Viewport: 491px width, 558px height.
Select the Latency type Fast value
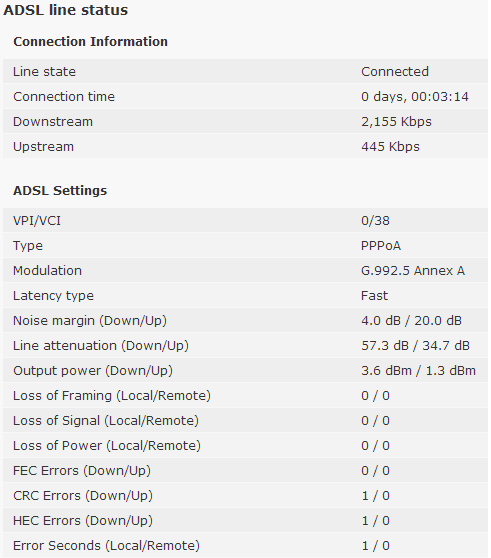374,296
